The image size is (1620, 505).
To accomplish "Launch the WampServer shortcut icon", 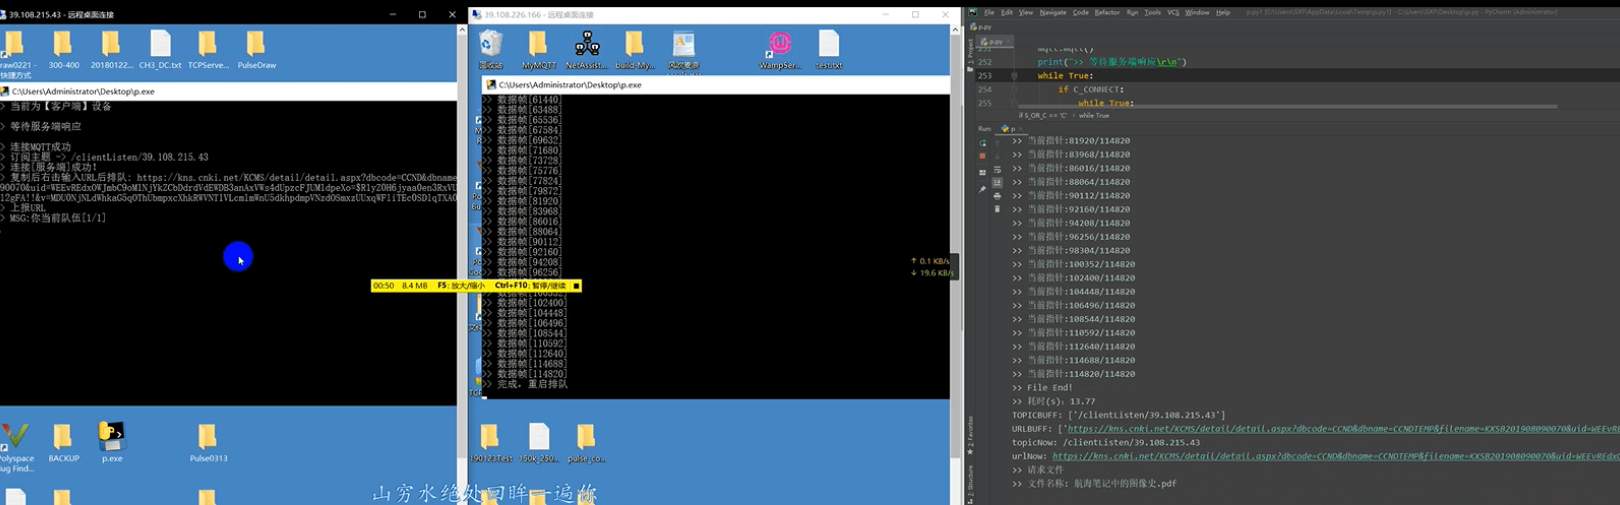I will (780, 49).
